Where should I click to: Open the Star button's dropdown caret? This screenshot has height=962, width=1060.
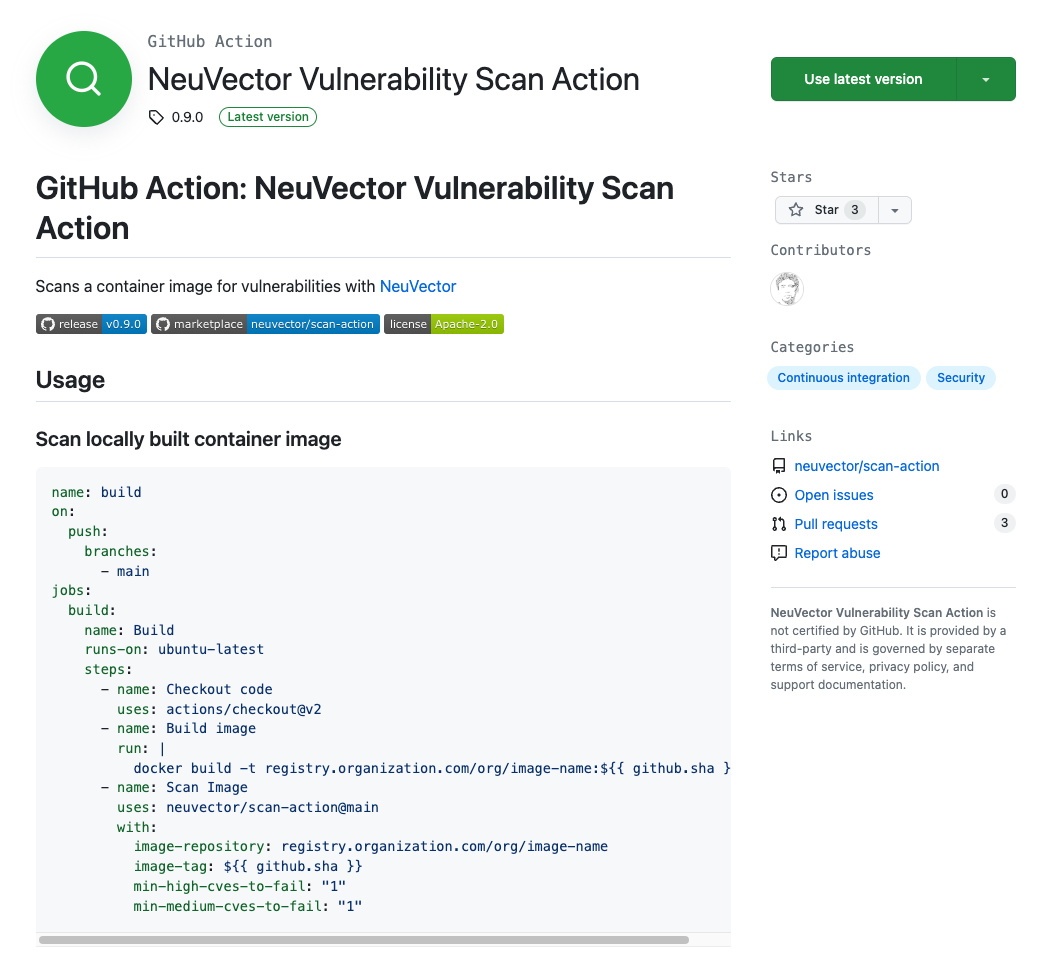tap(894, 210)
